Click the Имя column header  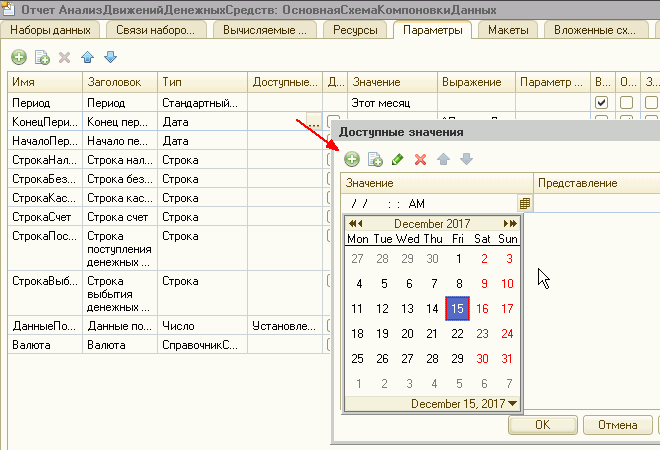coord(45,82)
